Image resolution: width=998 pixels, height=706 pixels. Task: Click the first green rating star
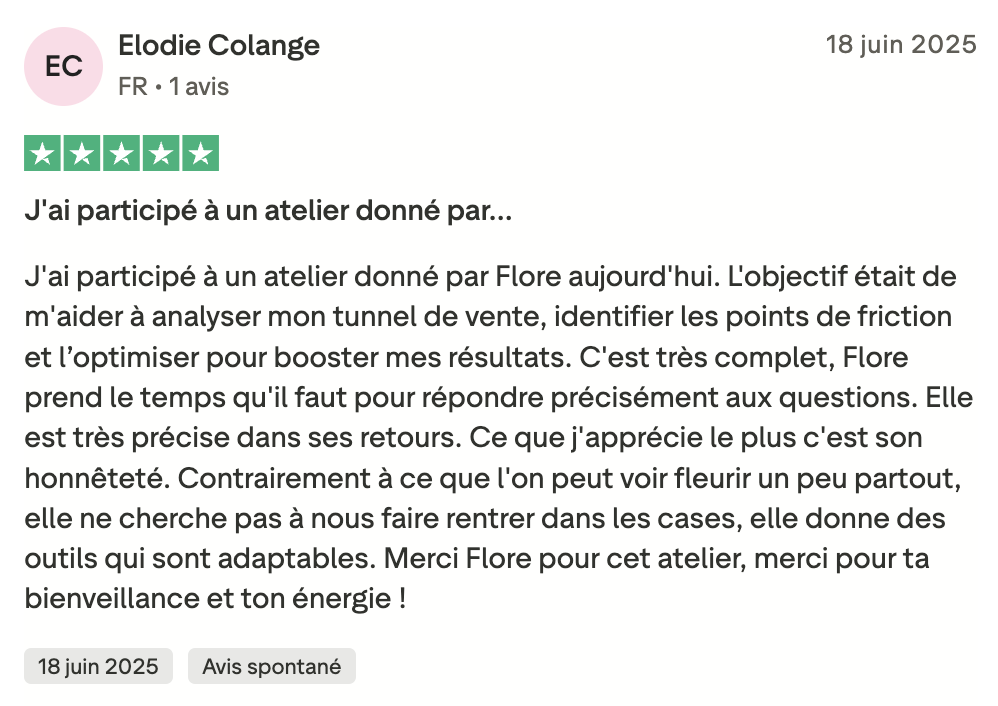tap(43, 153)
